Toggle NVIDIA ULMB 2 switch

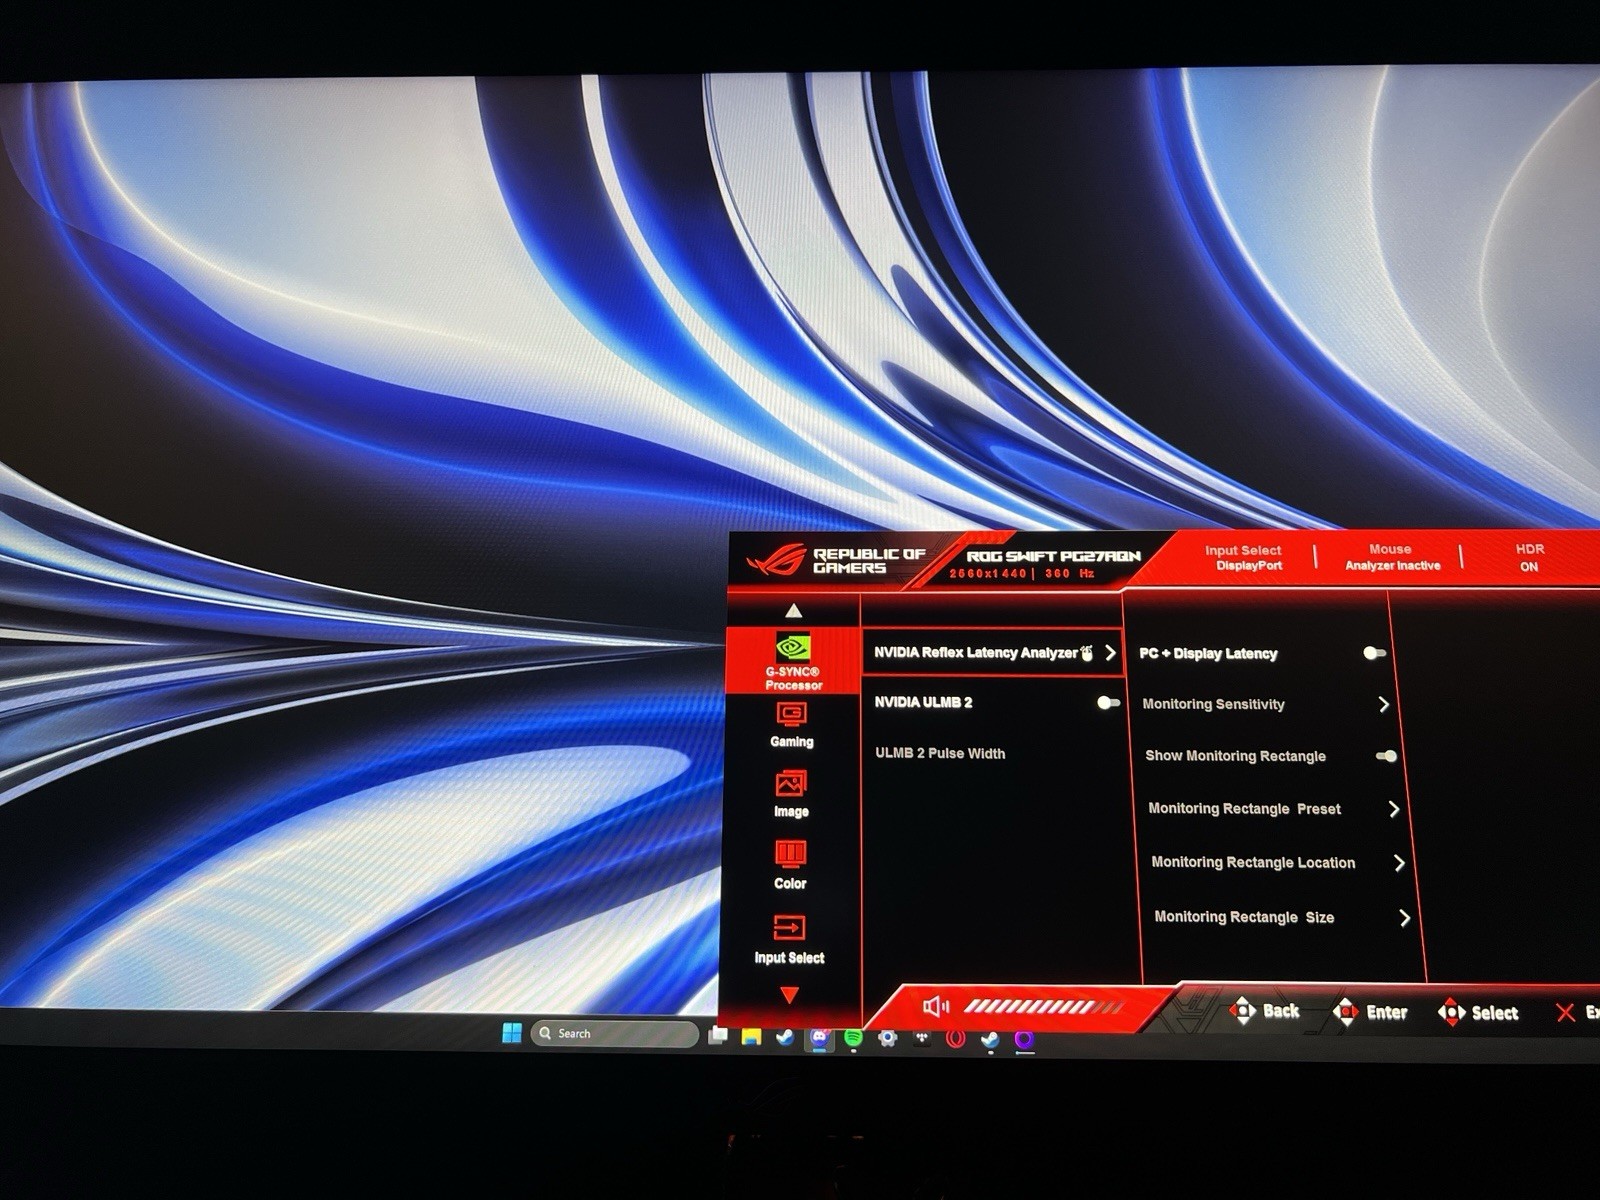click(x=1108, y=703)
